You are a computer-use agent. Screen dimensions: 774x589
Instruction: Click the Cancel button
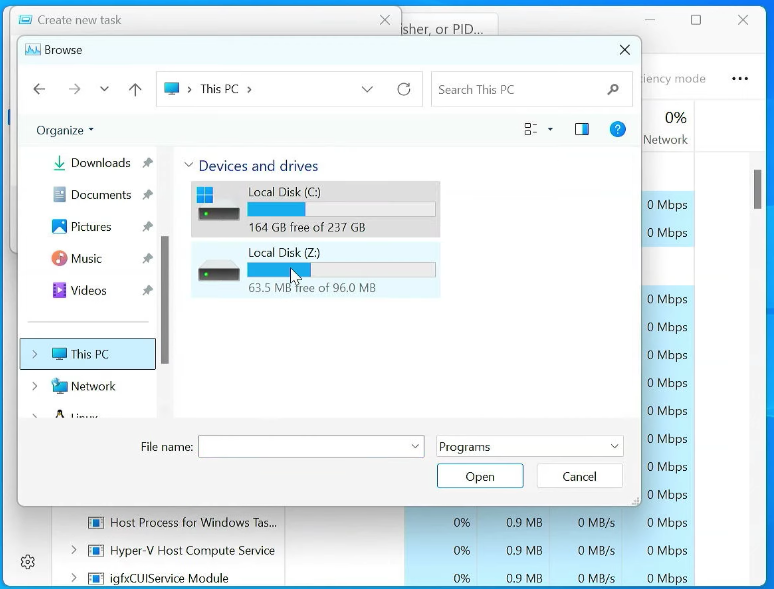[x=580, y=476]
